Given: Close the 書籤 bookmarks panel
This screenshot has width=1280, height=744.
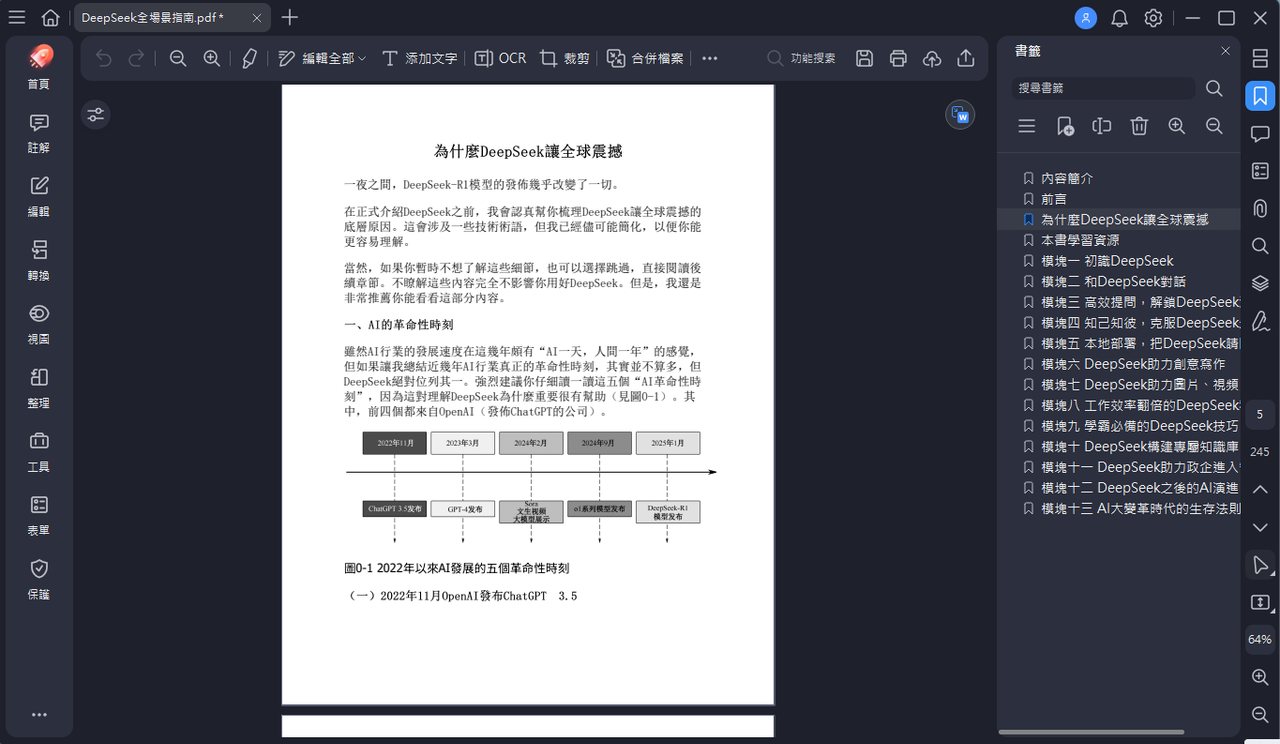Looking at the screenshot, I should [x=1226, y=51].
